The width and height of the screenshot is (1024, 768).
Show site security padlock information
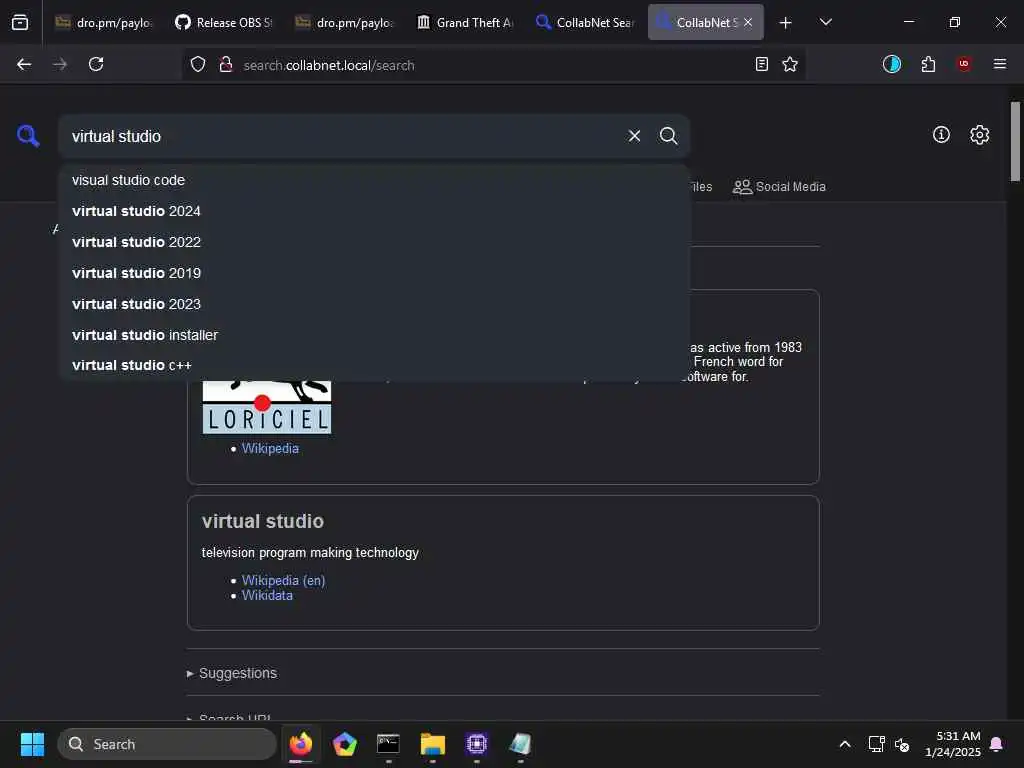pos(226,64)
